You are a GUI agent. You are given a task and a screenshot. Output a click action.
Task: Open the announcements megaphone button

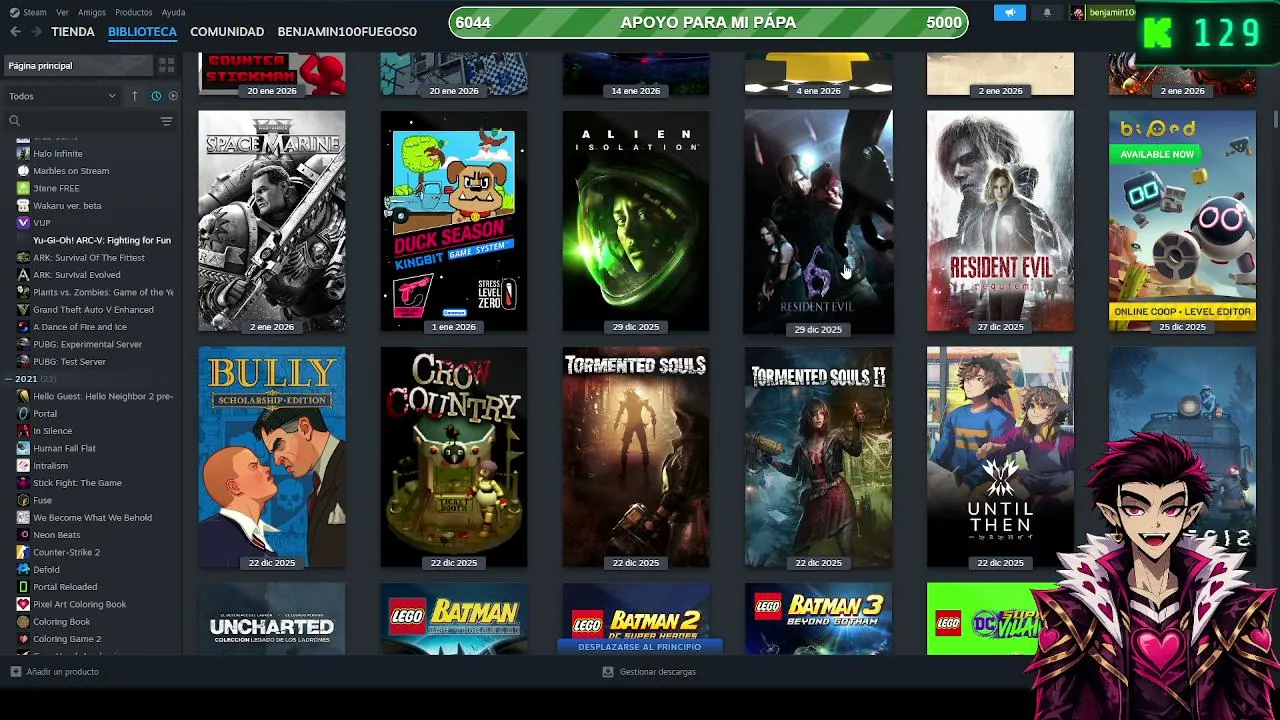pyautogui.click(x=1010, y=12)
